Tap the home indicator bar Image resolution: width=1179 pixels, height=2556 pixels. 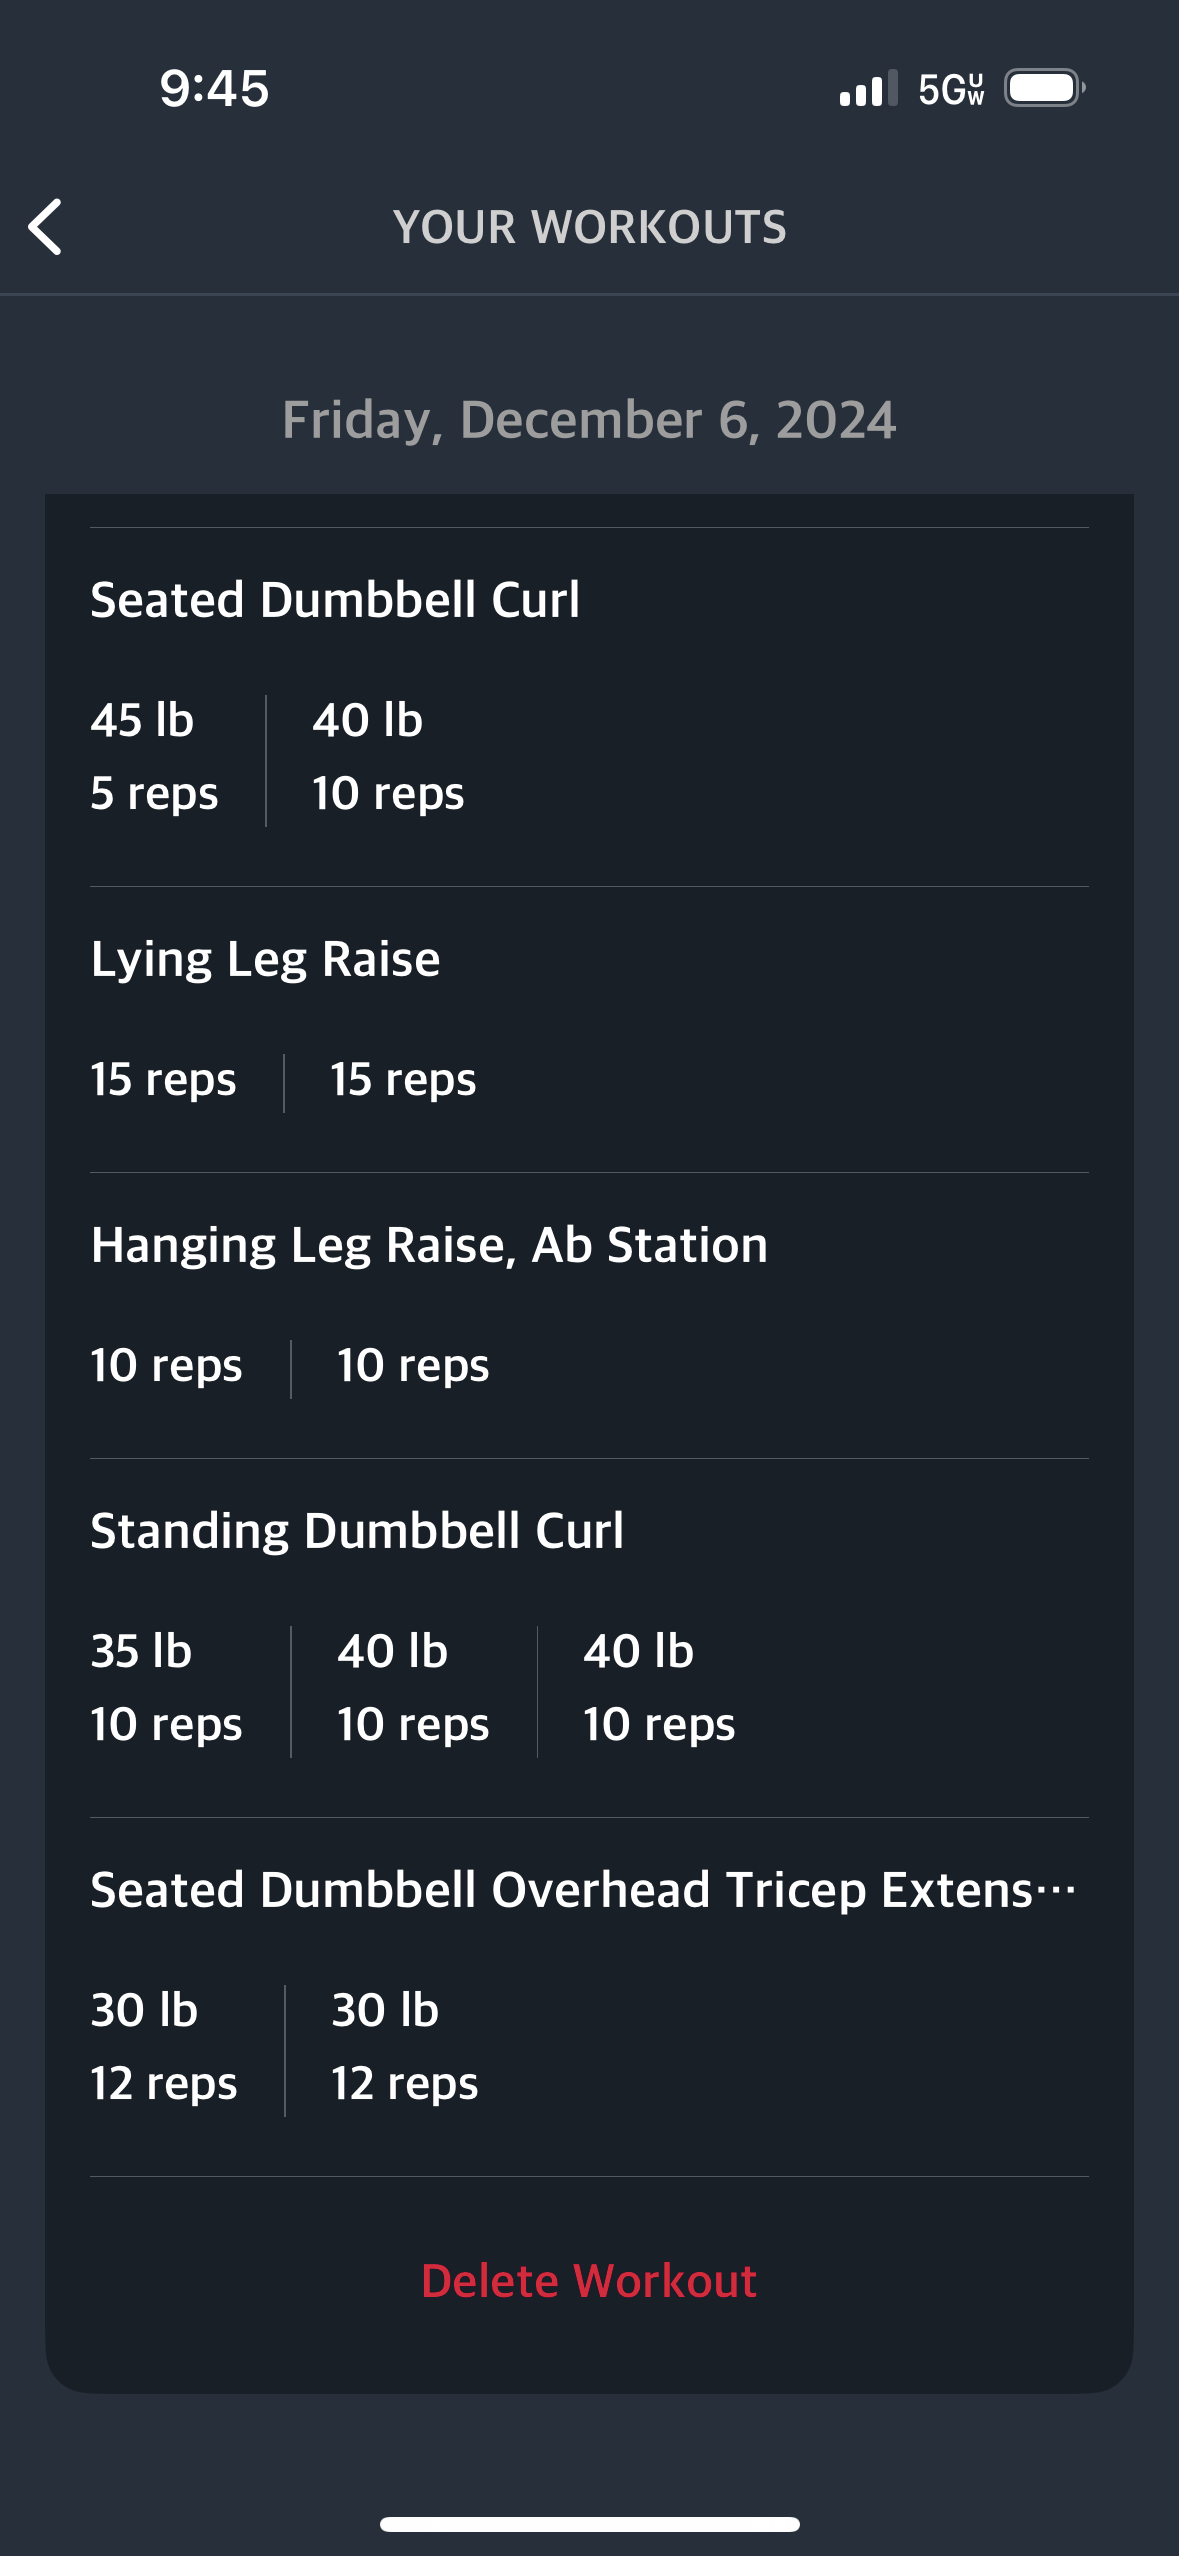[589, 2524]
